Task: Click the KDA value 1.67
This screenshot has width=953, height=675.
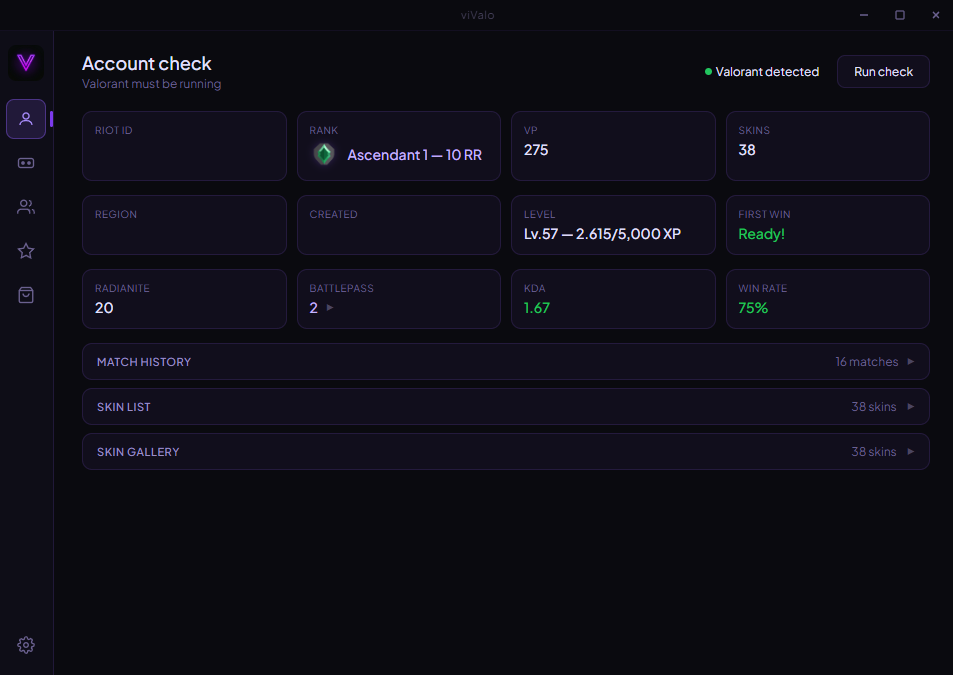Action: 537,308
